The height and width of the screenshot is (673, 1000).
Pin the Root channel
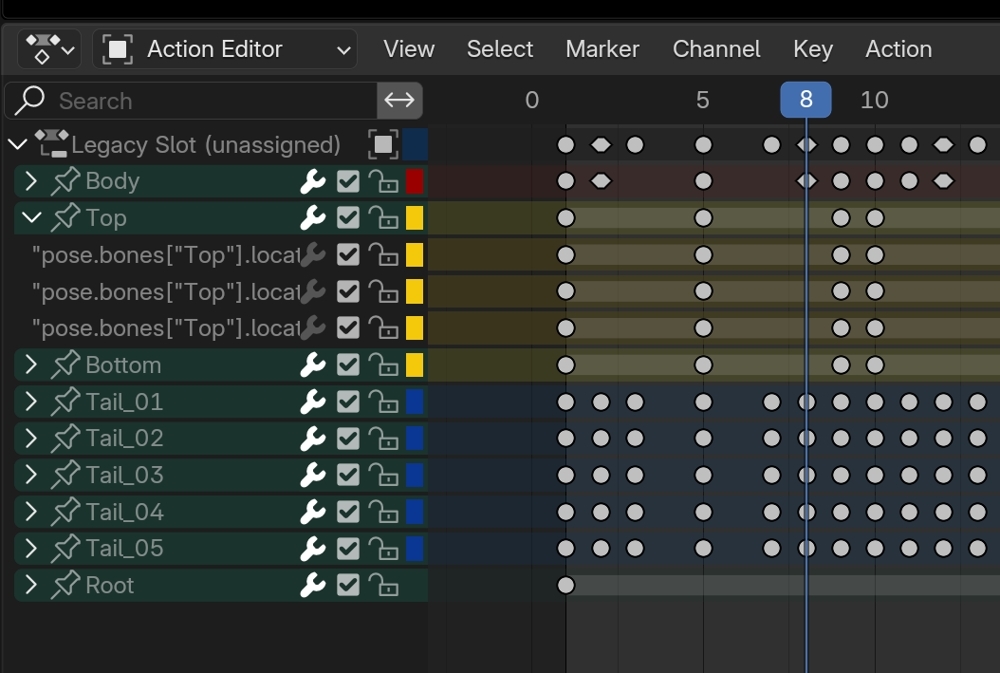click(66, 586)
